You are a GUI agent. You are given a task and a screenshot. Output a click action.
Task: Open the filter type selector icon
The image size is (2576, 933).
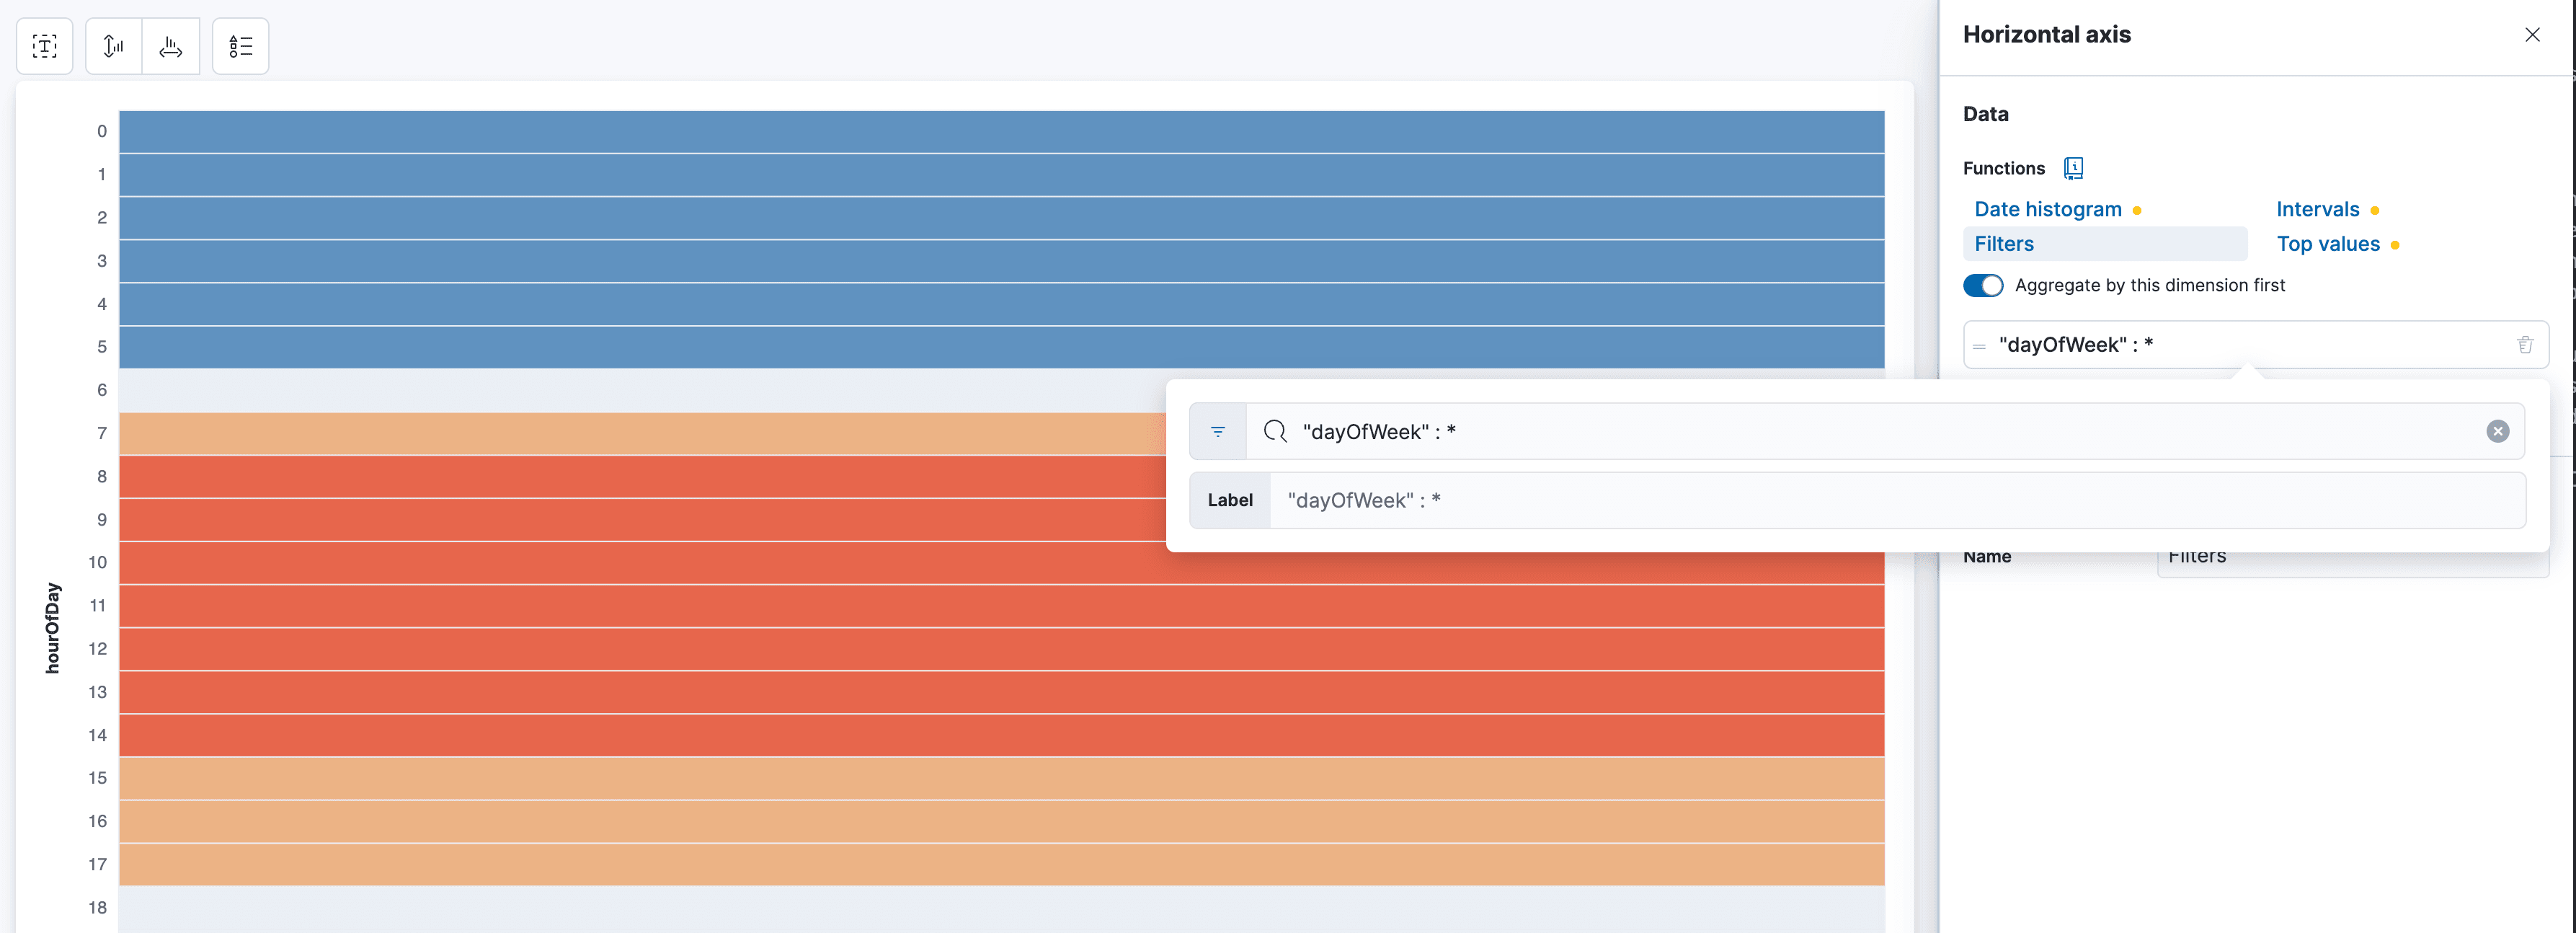point(1217,431)
